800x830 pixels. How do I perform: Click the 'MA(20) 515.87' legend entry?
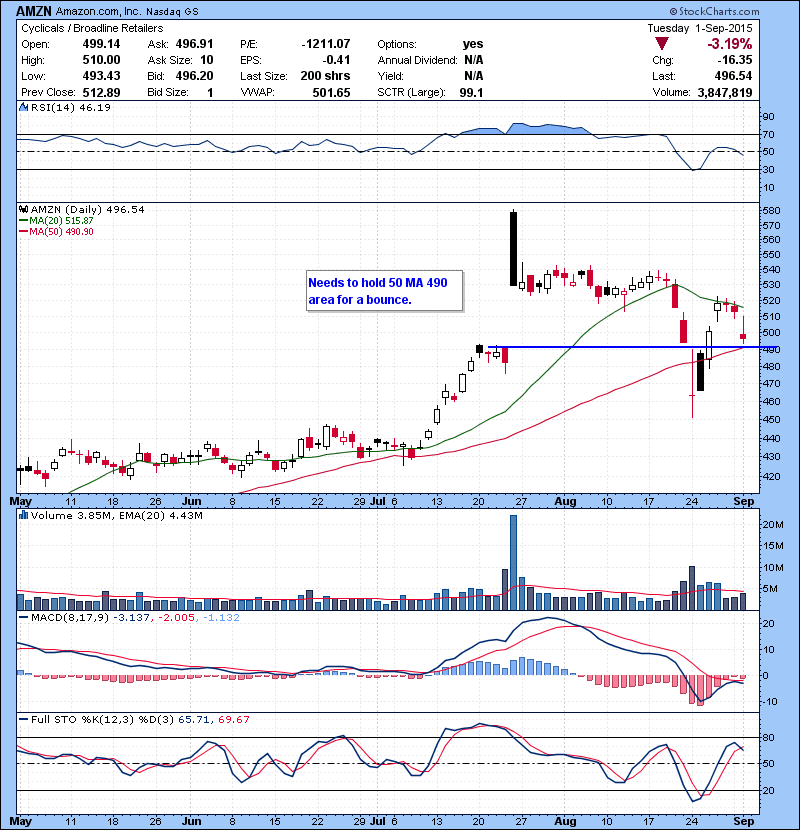click(61, 221)
